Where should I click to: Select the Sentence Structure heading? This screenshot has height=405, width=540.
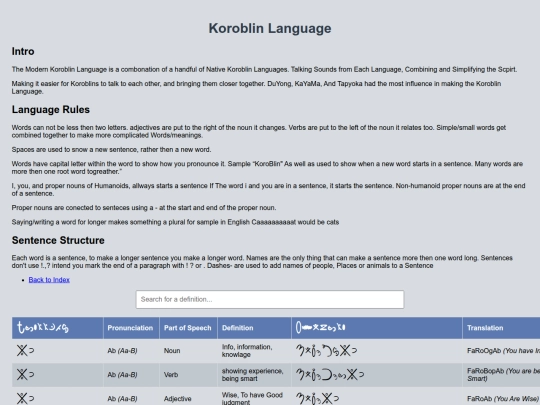tap(58, 240)
